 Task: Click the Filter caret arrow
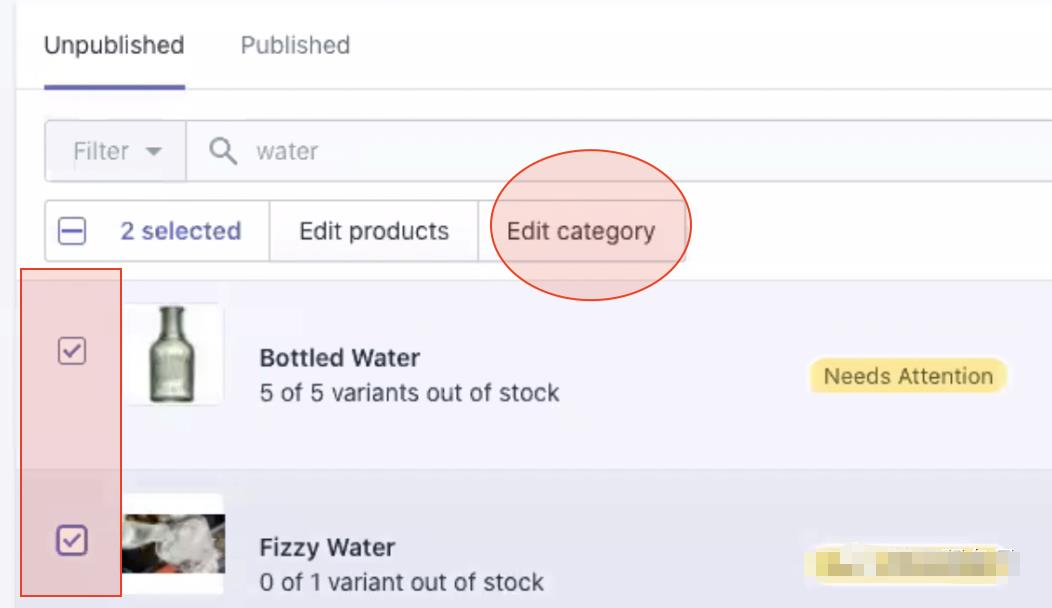click(153, 153)
